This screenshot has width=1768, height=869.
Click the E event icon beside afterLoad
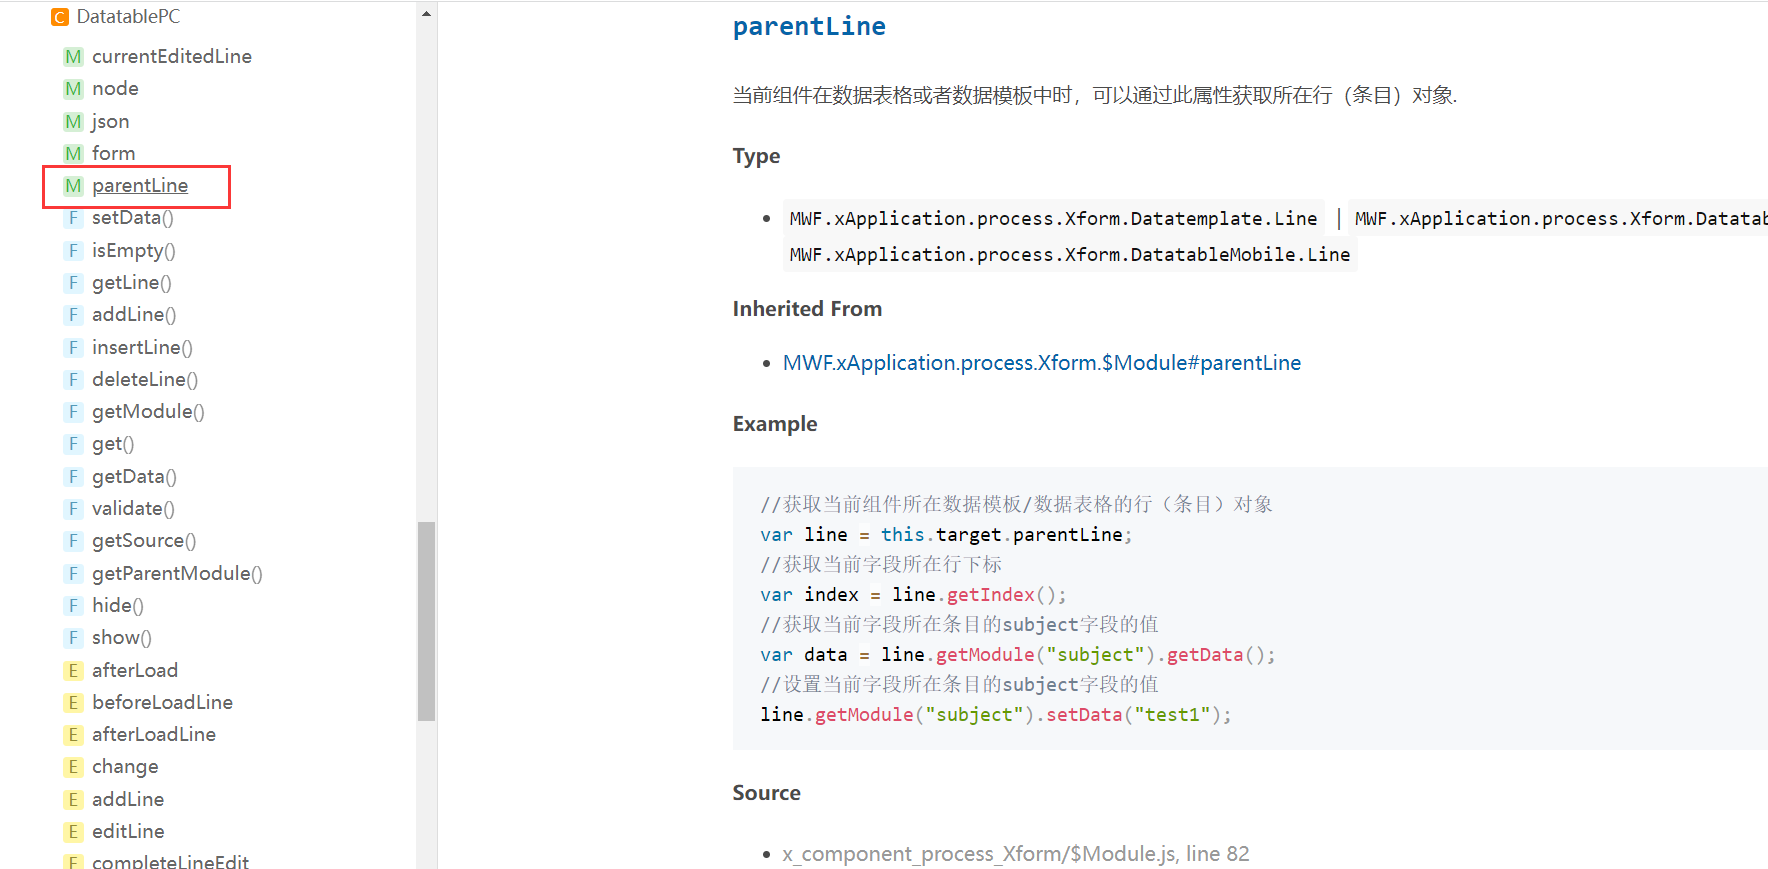73,671
